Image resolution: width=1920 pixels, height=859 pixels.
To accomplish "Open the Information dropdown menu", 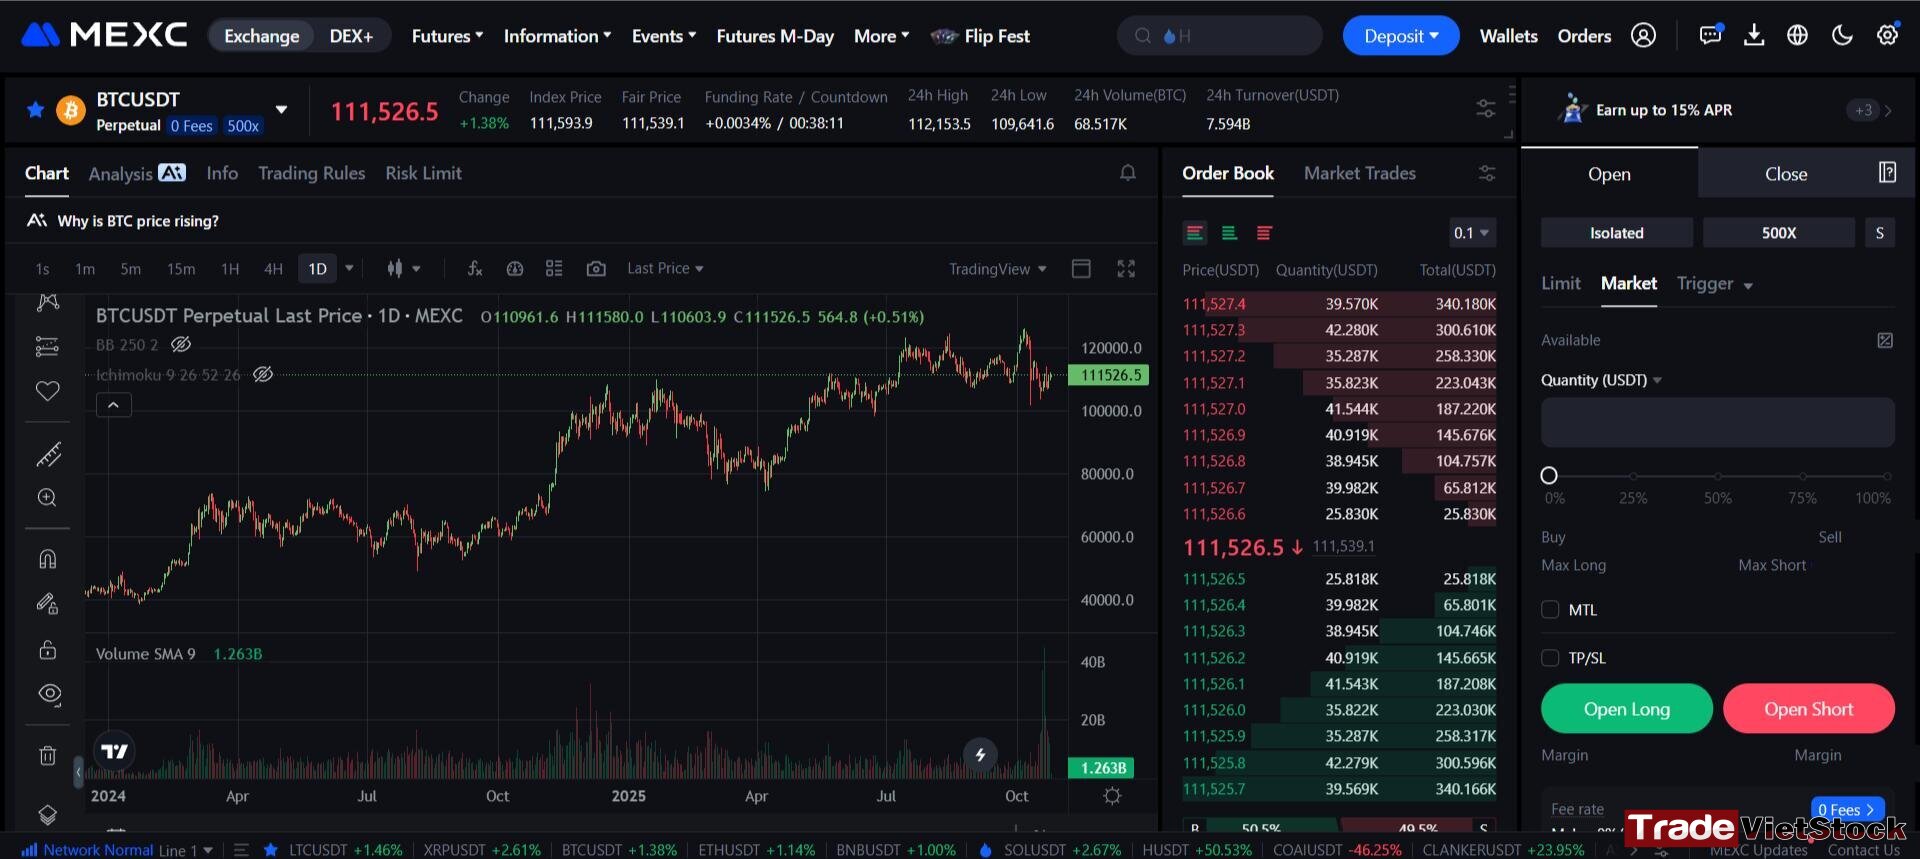I will (x=557, y=36).
